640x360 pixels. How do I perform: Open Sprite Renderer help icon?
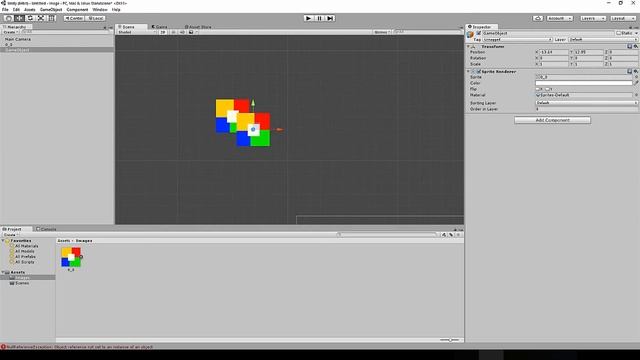pos(629,71)
